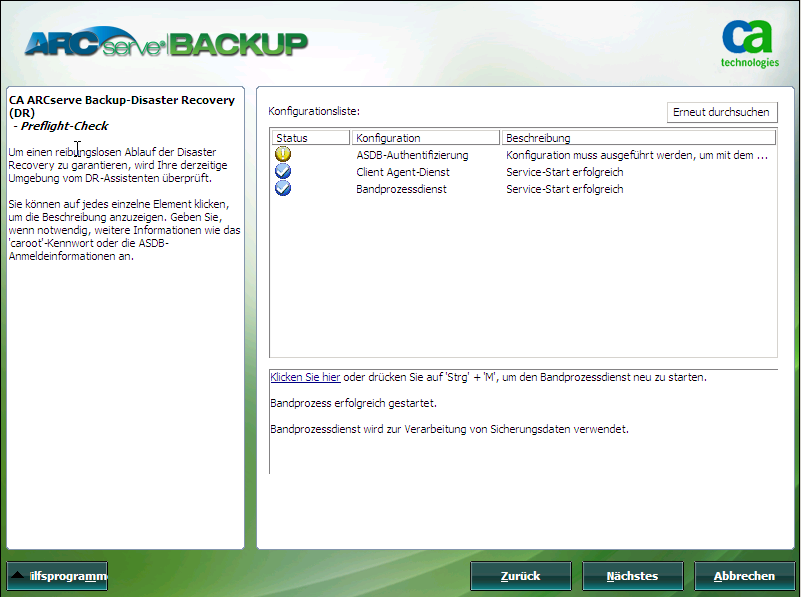The image size is (801, 597).
Task: Click the checkmark icon for Bandprozessdienst
Action: 283,189
